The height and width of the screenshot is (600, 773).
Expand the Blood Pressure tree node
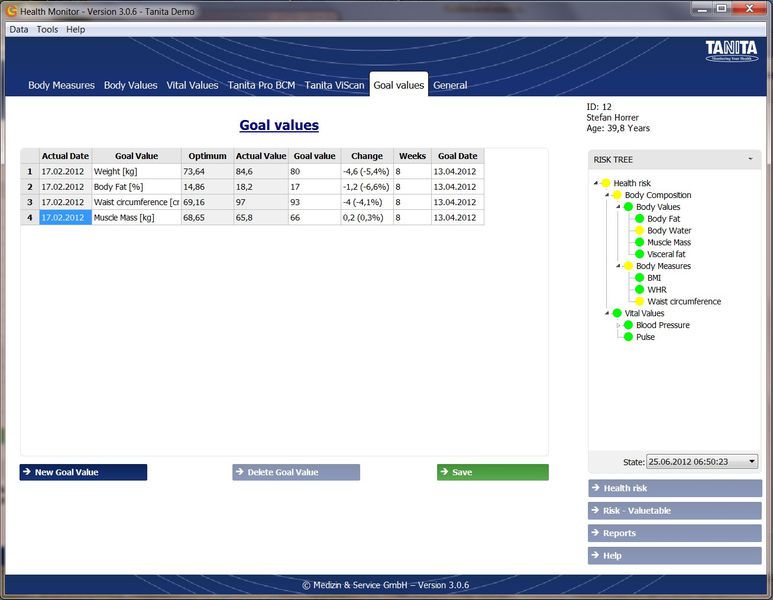click(x=618, y=325)
